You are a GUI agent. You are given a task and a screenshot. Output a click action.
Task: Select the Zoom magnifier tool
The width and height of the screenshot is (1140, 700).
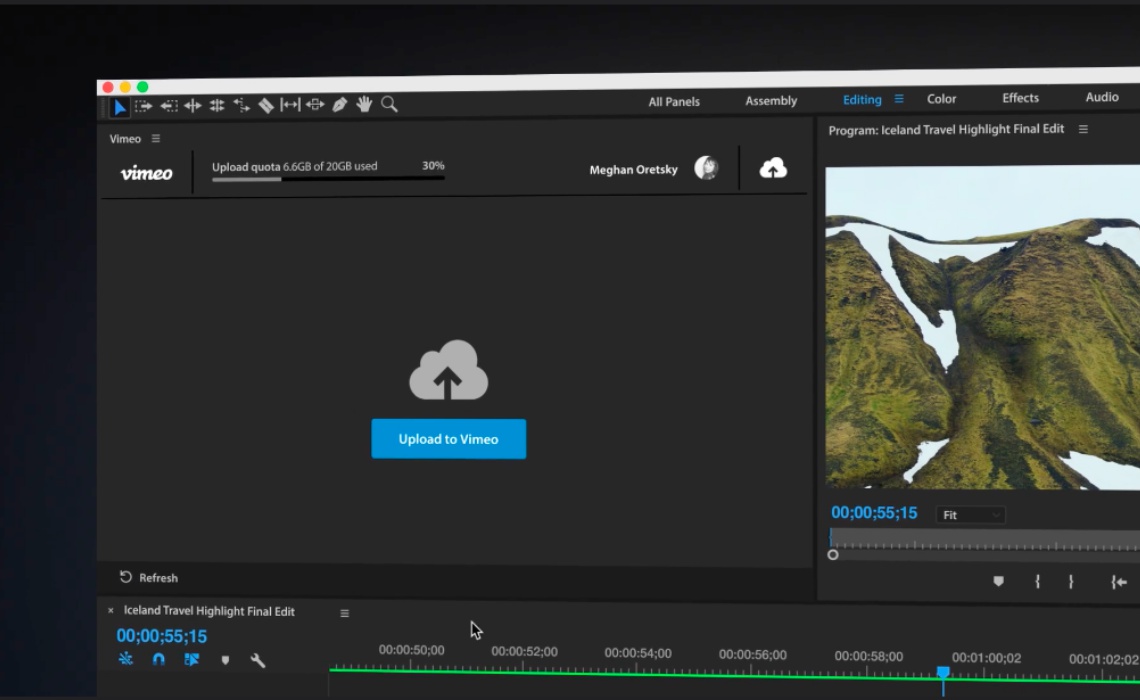coord(389,104)
